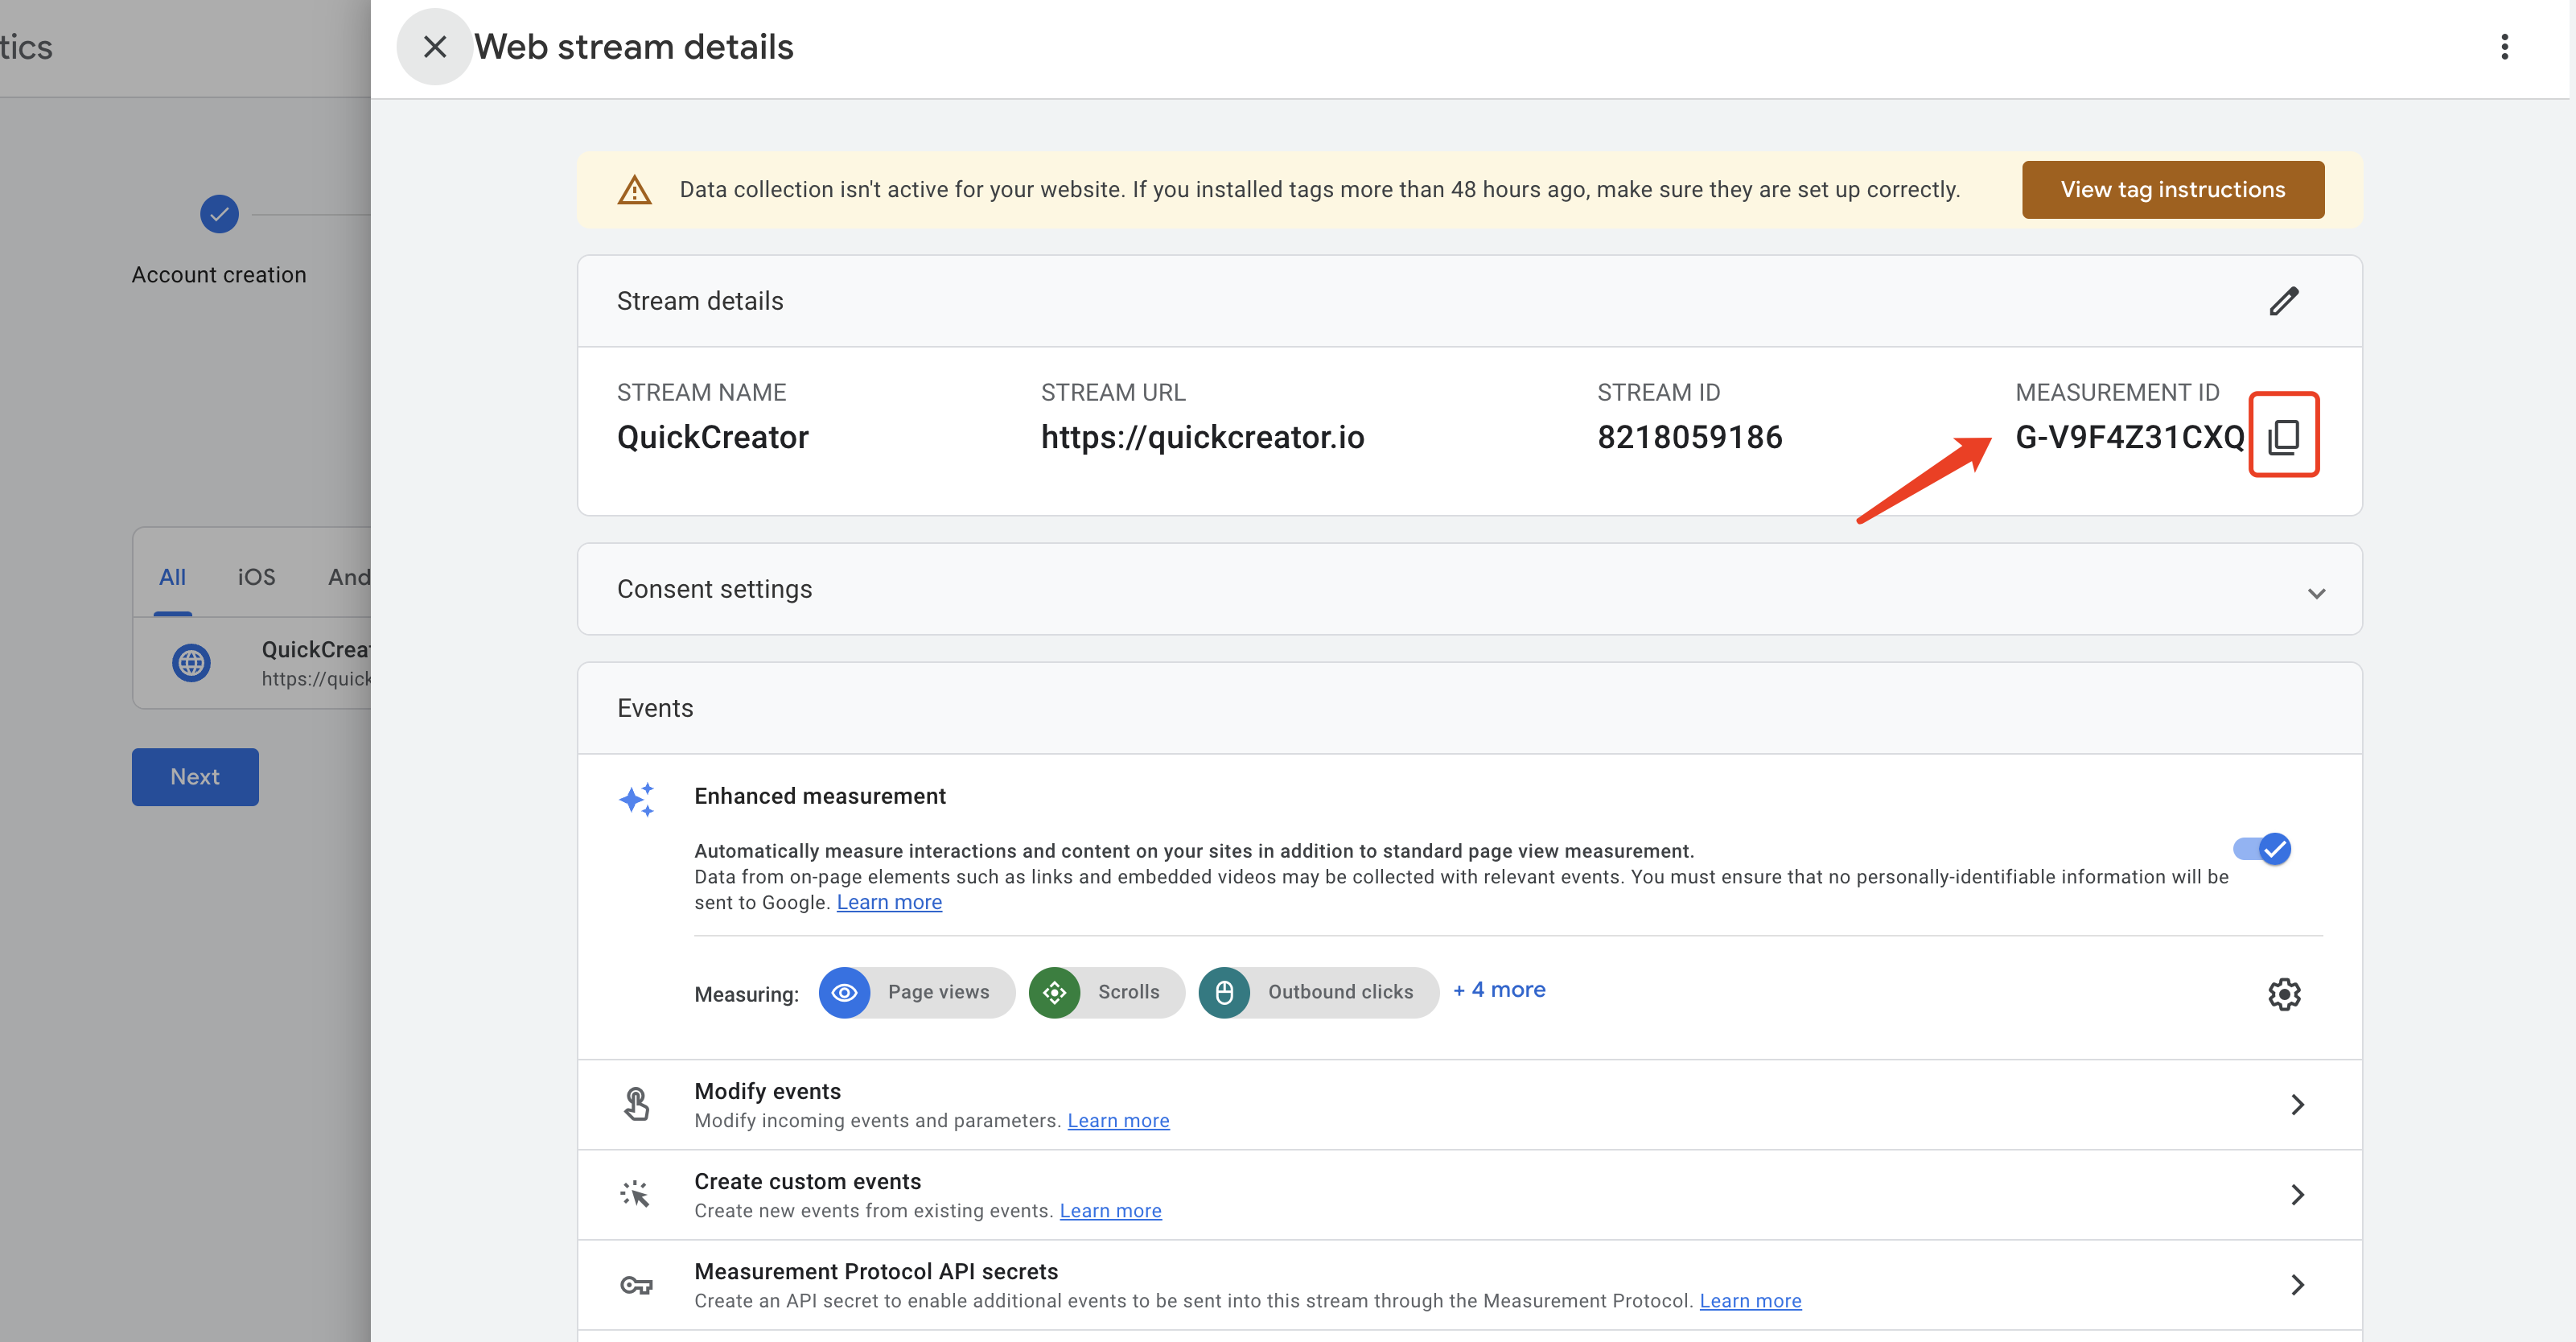Open Create custom events chevron arrow
Image resolution: width=2576 pixels, height=1342 pixels.
tap(2297, 1194)
